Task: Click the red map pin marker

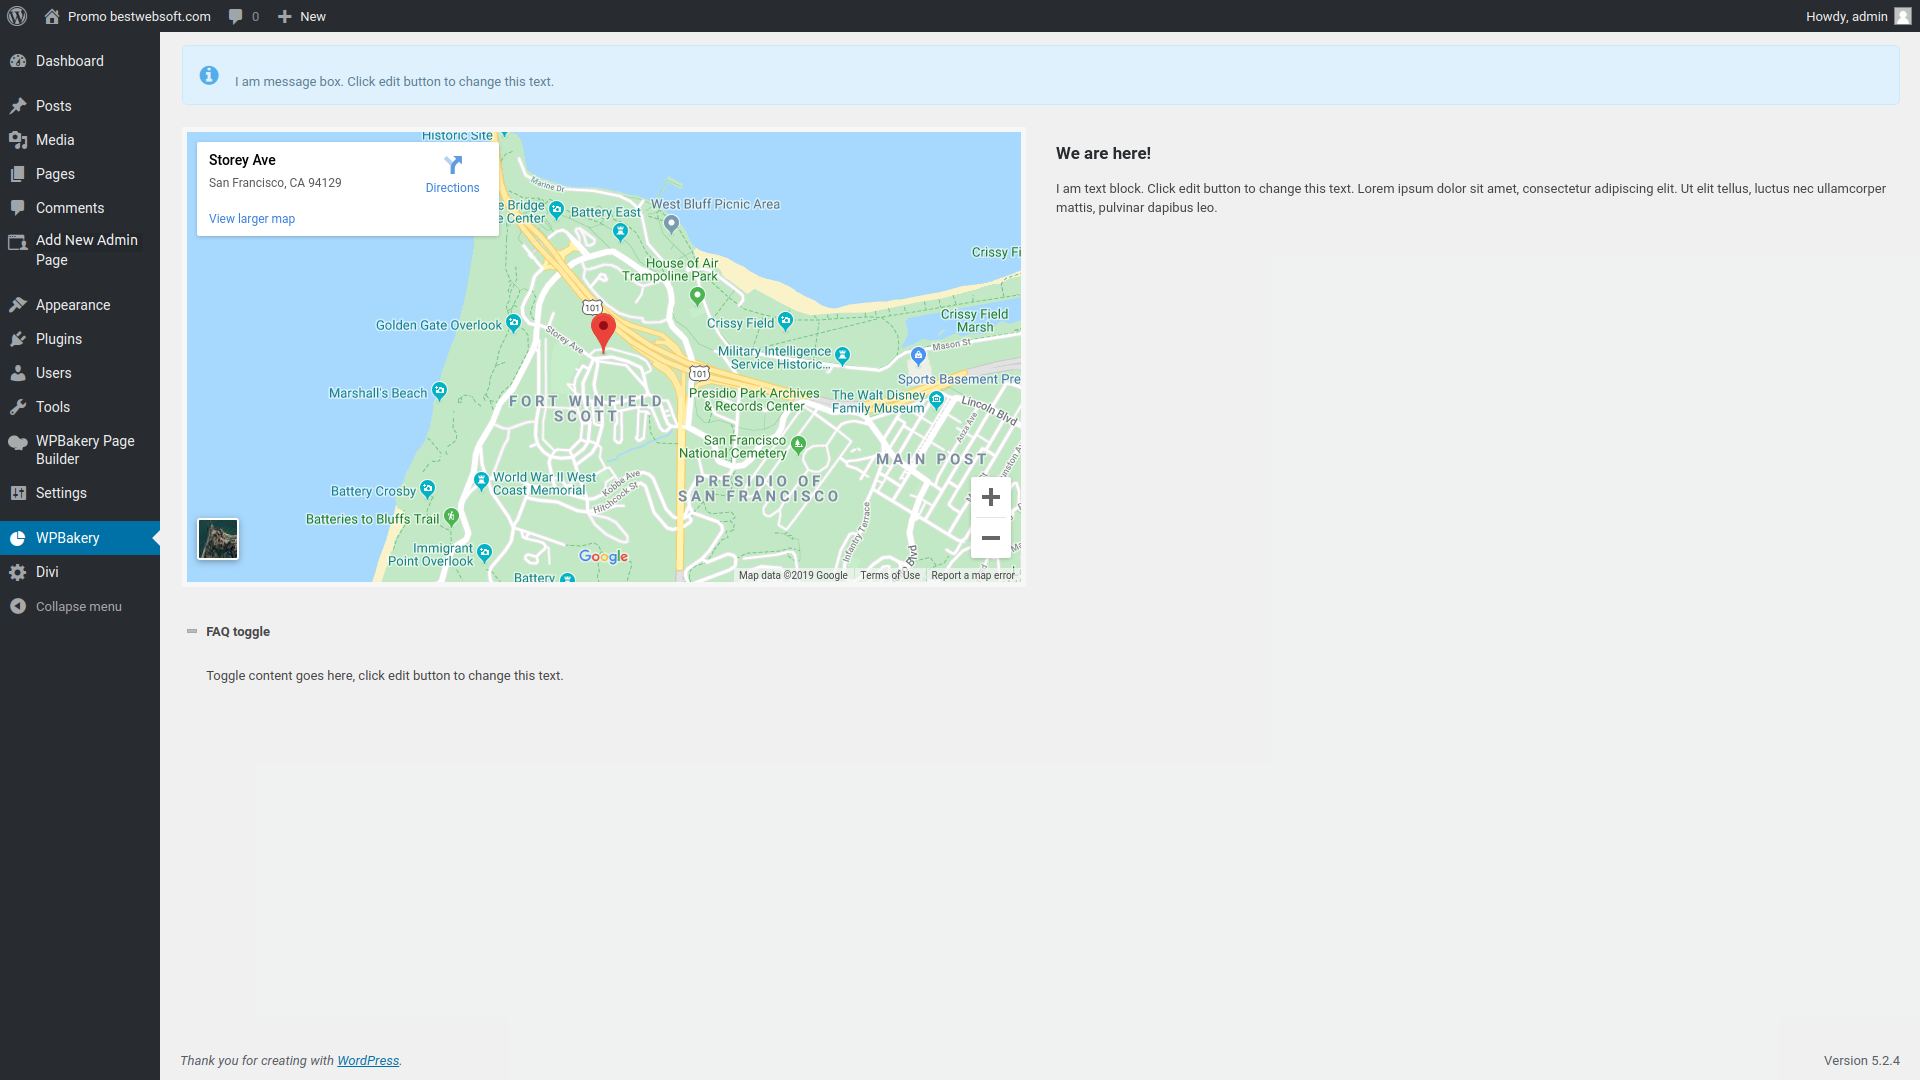Action: 603,333
